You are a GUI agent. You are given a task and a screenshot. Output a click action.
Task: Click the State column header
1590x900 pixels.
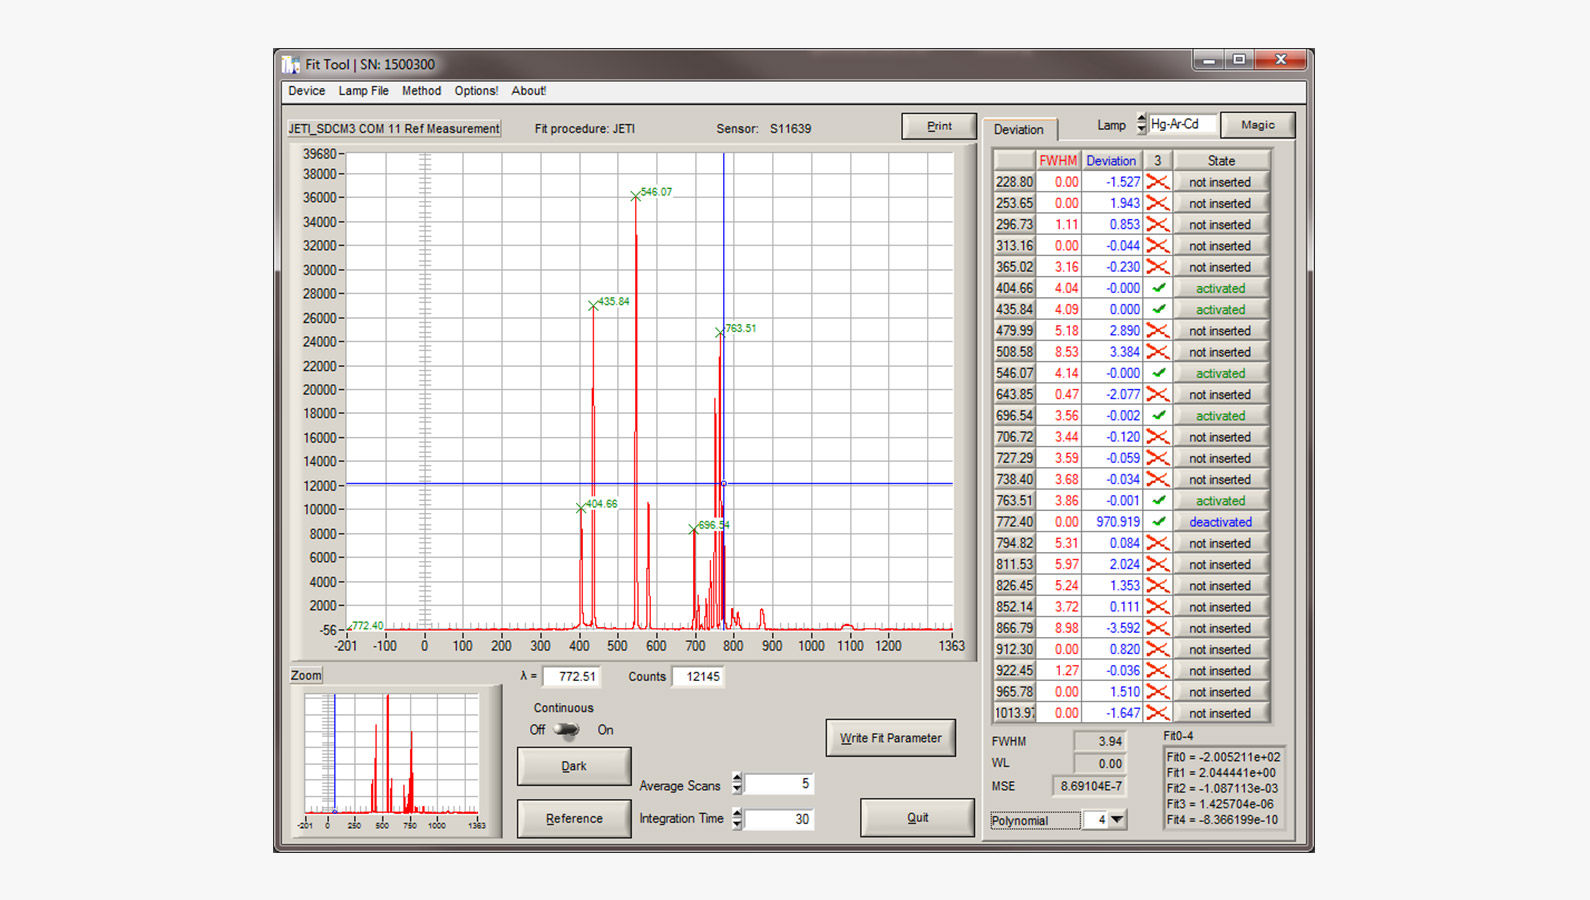coord(1221,161)
